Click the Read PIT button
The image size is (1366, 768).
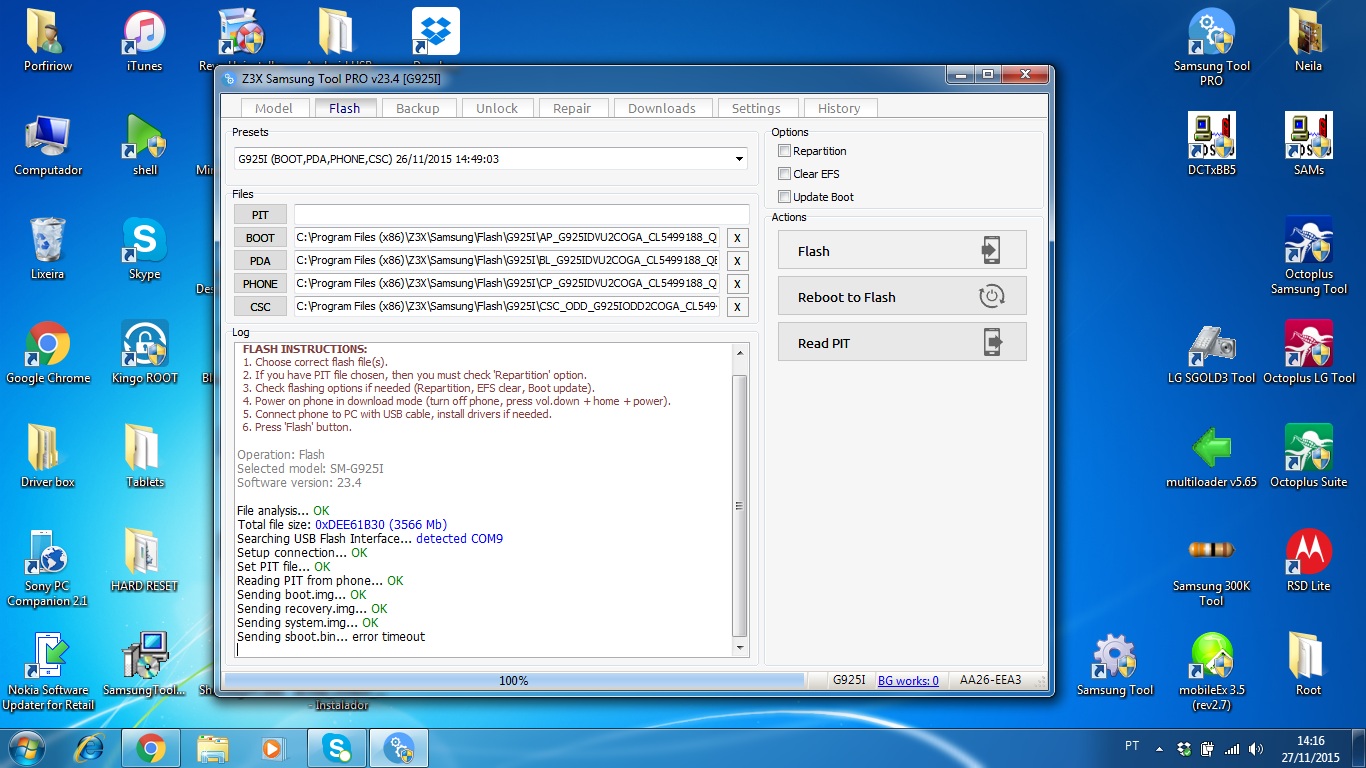902,342
